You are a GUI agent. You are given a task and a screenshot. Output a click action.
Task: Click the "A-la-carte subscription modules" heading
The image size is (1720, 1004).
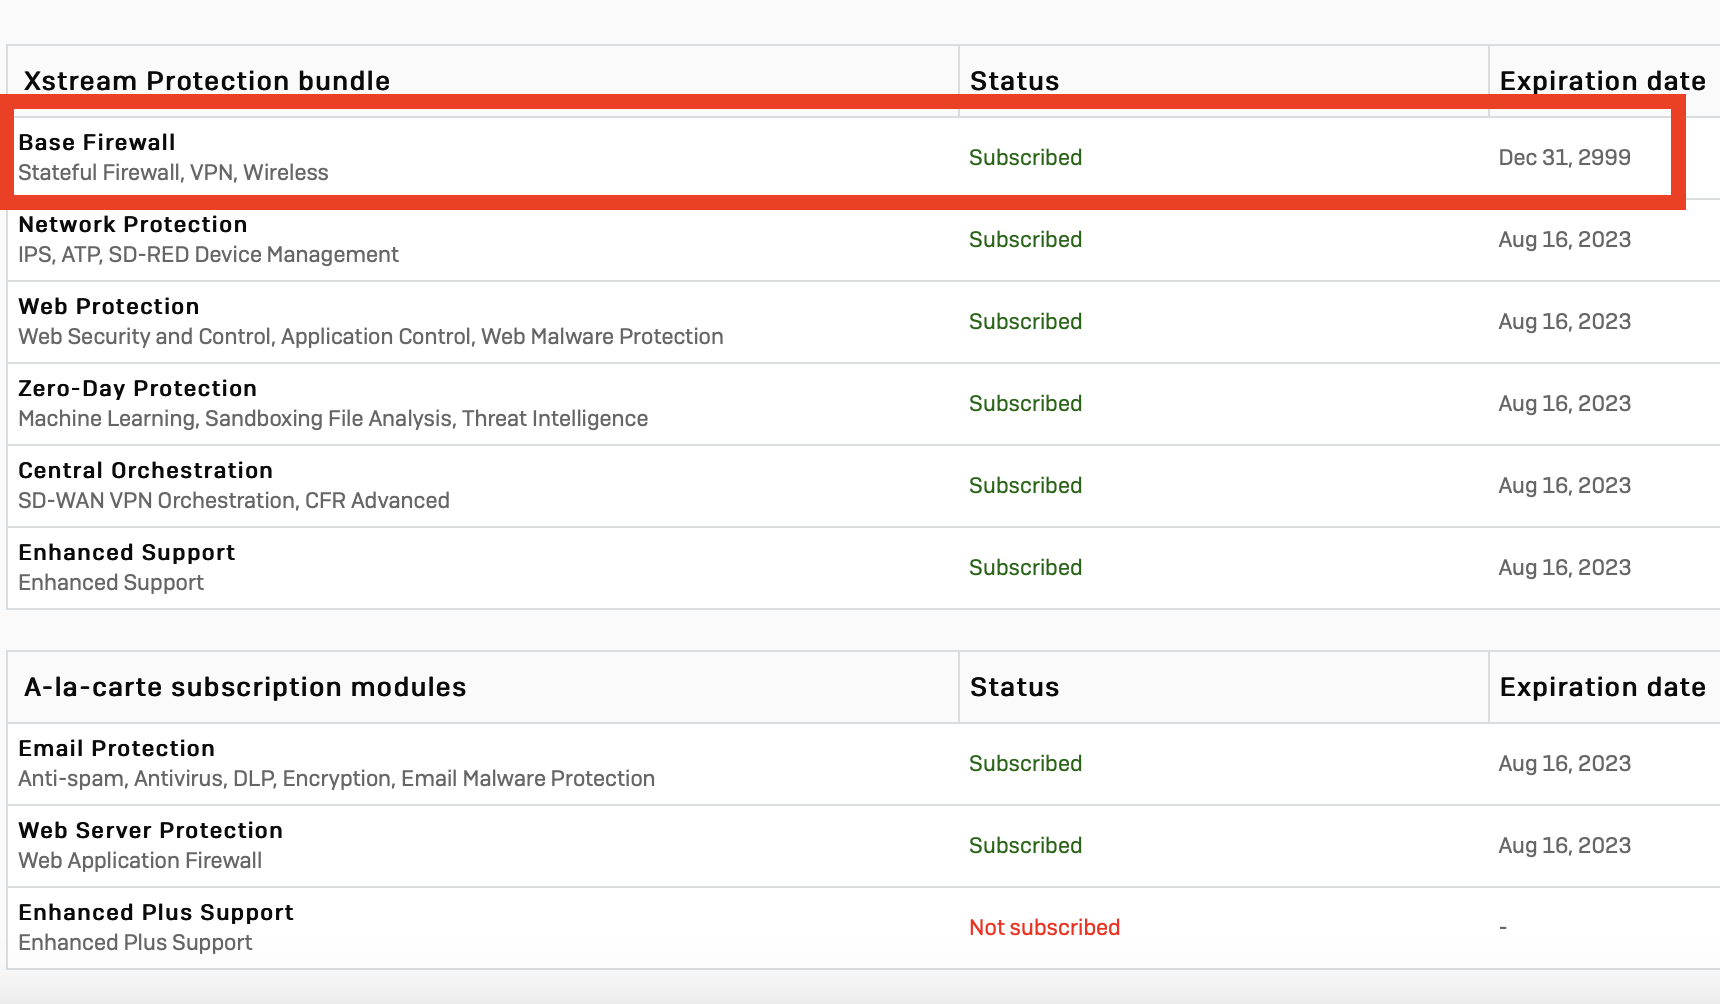245,687
